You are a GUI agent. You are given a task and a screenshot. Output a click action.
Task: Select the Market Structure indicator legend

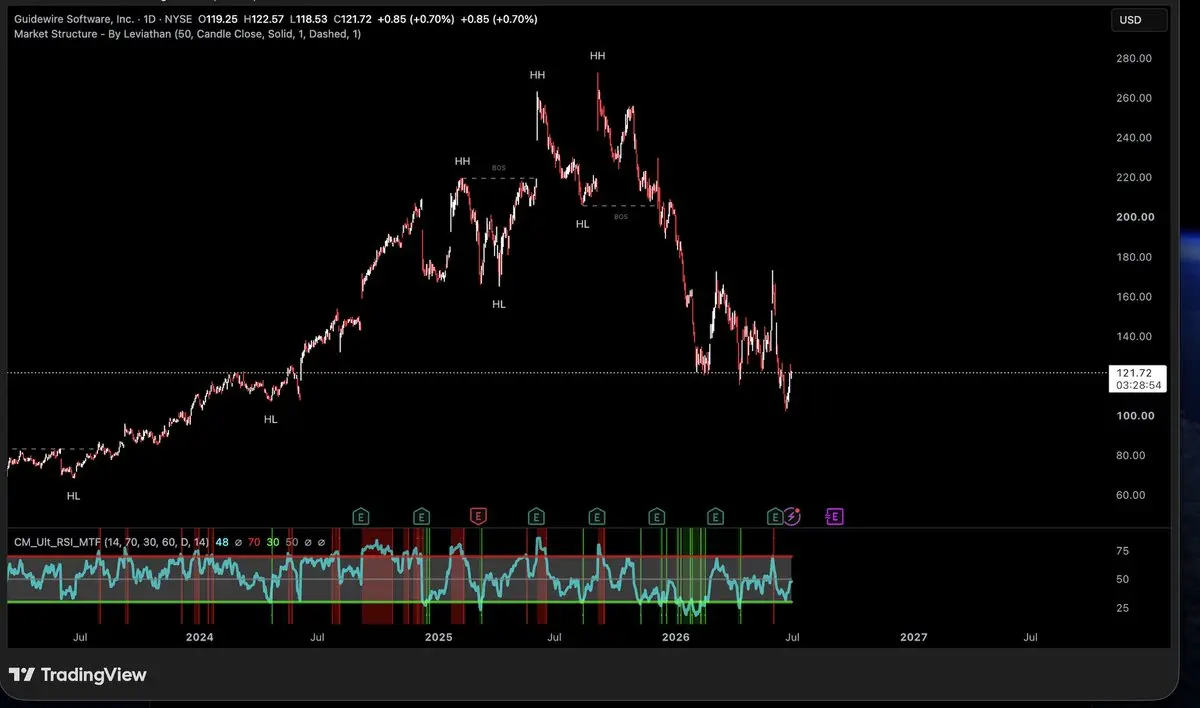coord(188,34)
